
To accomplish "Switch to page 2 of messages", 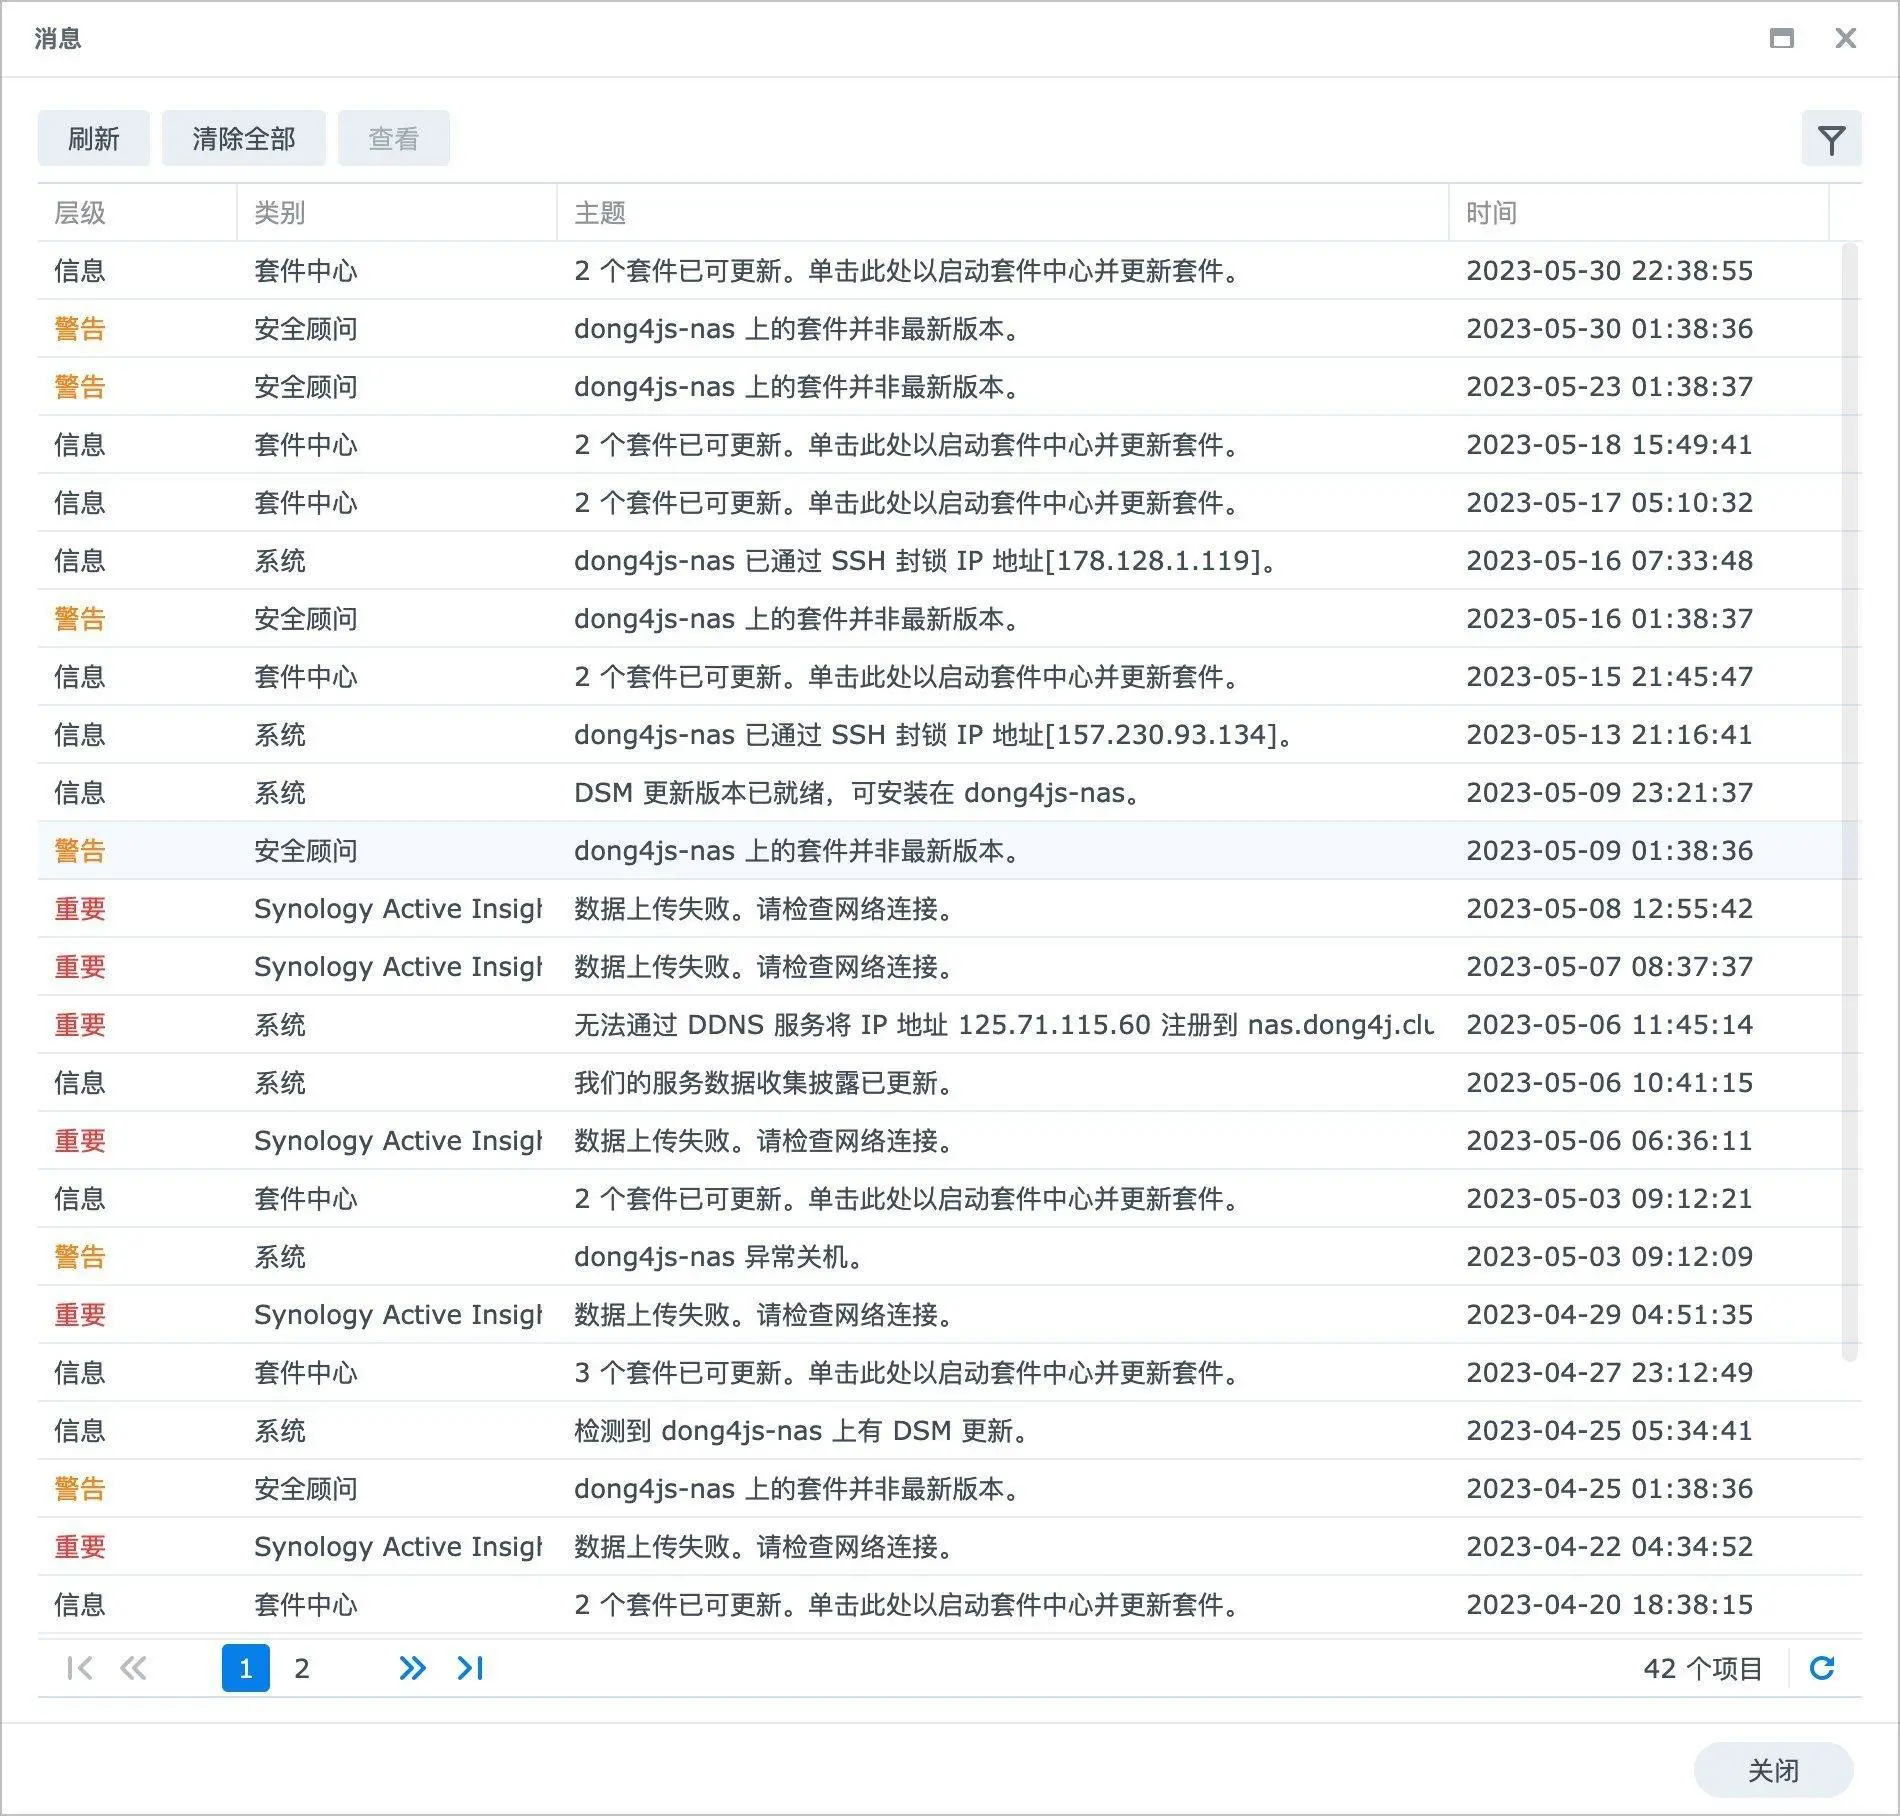I will (301, 1668).
